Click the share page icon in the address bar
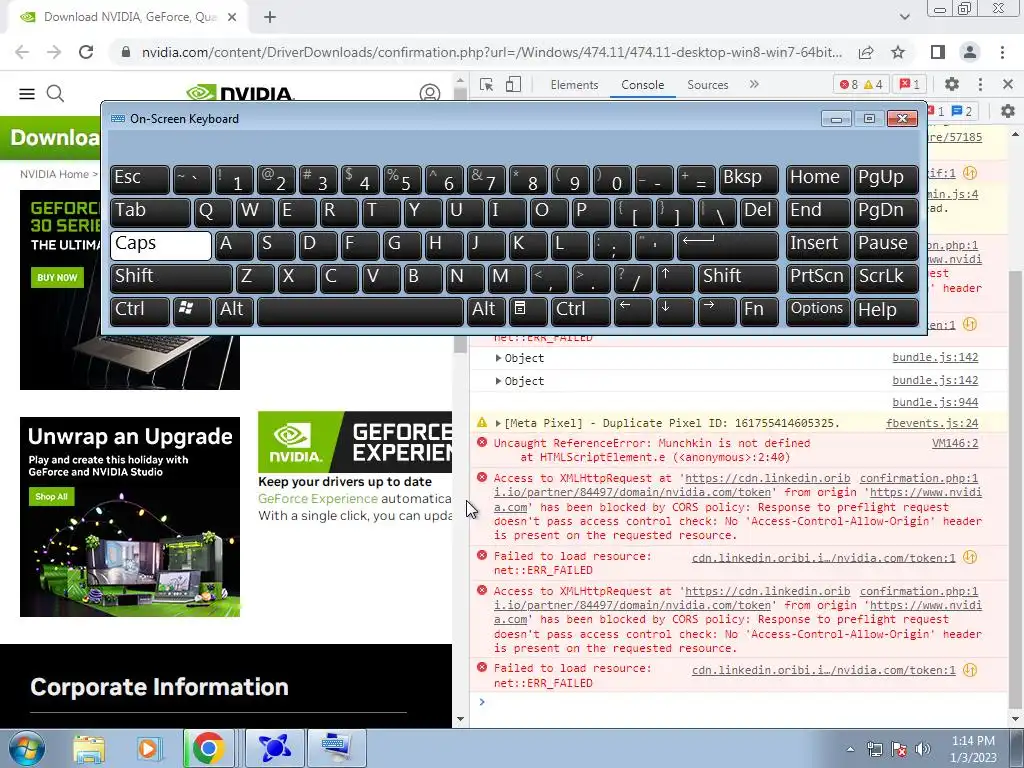1024x768 pixels. [866, 52]
